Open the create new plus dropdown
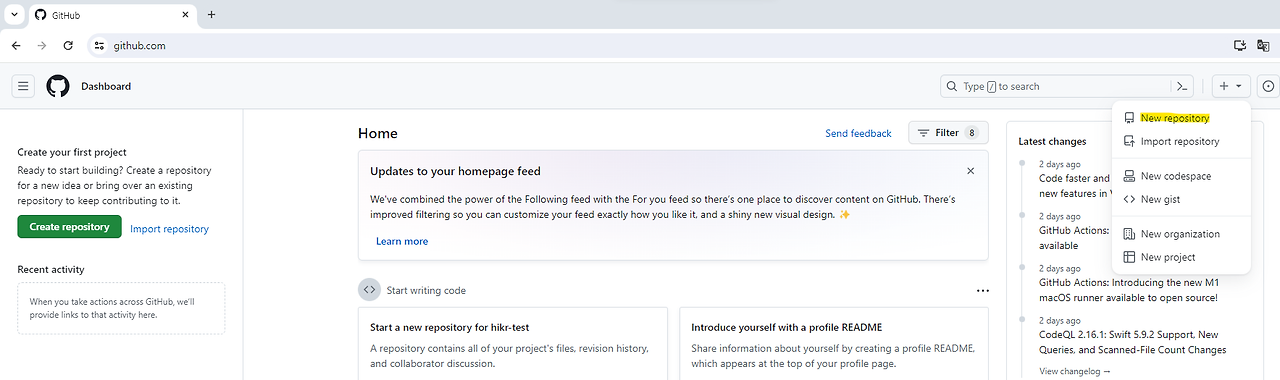Viewport: 1280px width, 380px height. click(1230, 86)
